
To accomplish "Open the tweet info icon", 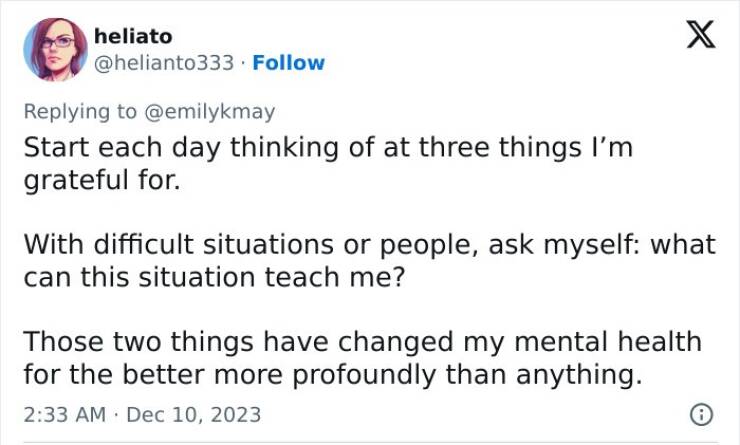I will [703, 413].
